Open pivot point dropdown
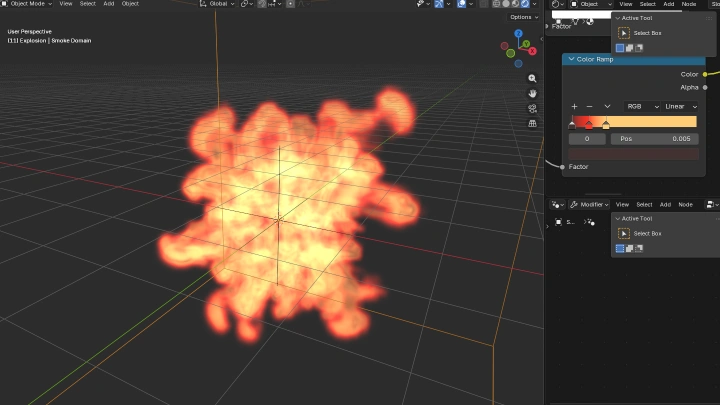720x405 pixels. click(247, 4)
